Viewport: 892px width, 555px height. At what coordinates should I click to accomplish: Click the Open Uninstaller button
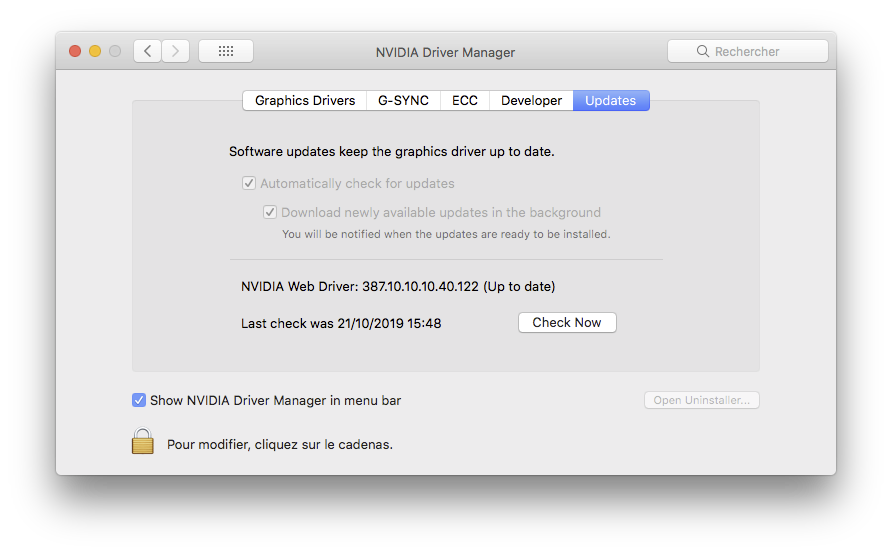tap(702, 400)
